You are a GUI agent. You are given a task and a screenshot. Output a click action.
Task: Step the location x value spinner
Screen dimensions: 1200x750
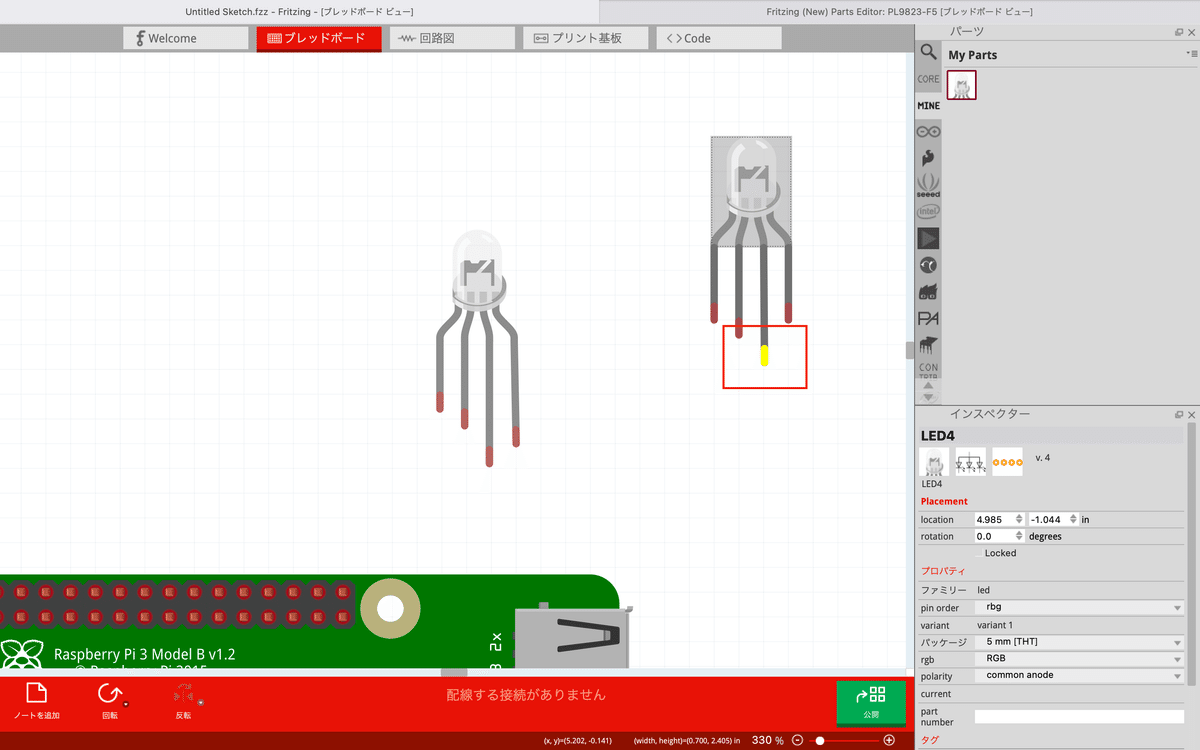coord(1019,519)
